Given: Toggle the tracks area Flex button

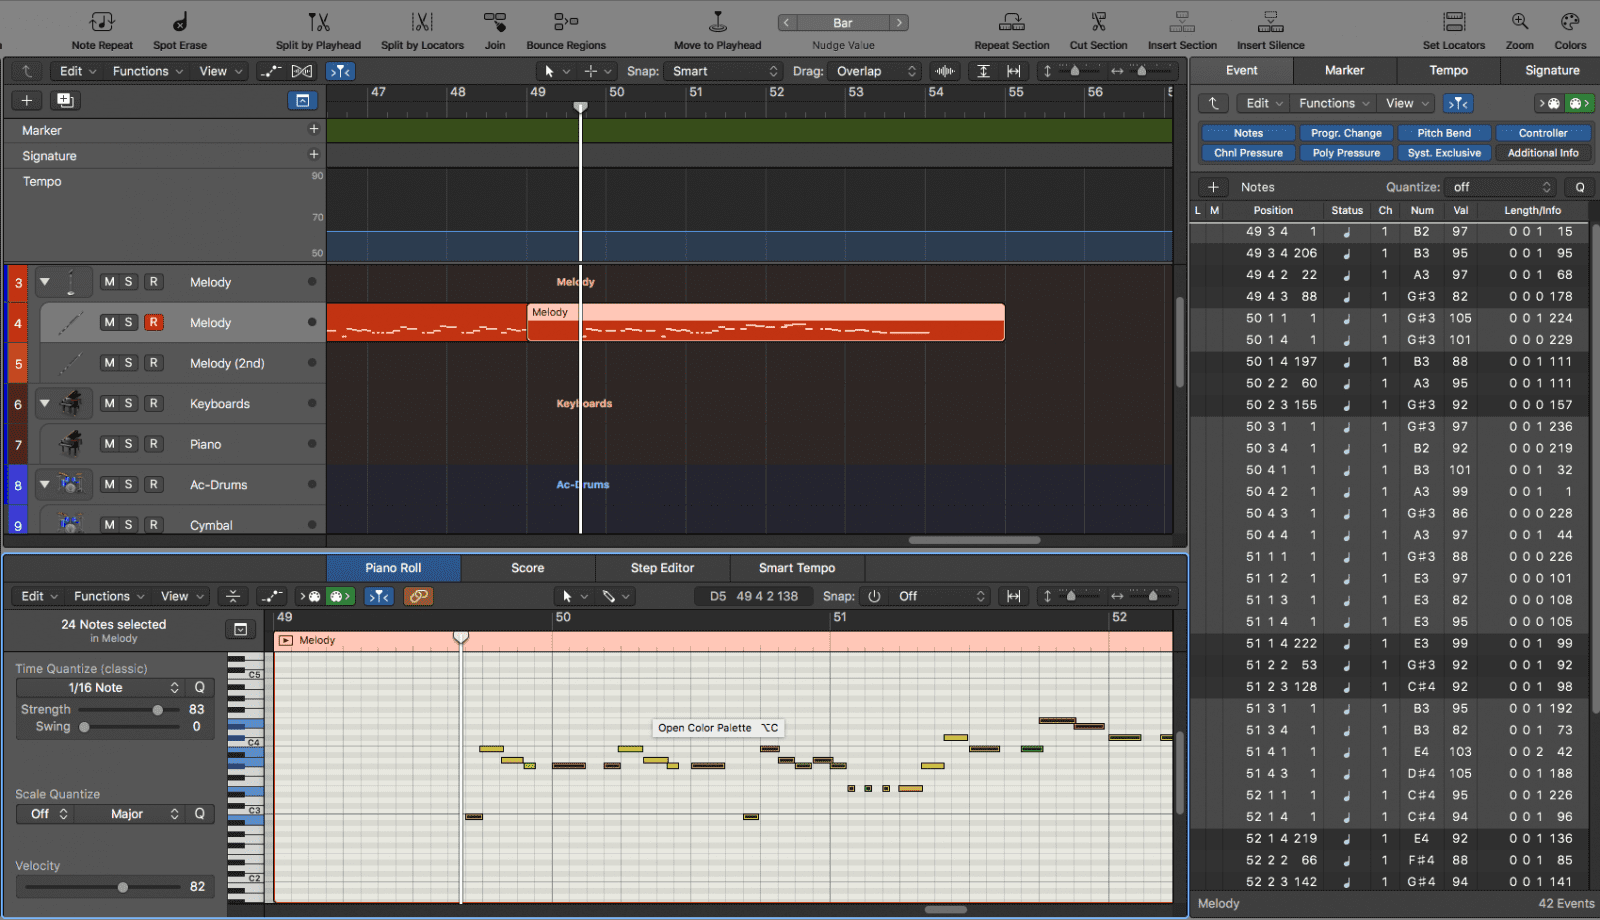Looking at the screenshot, I should [302, 71].
